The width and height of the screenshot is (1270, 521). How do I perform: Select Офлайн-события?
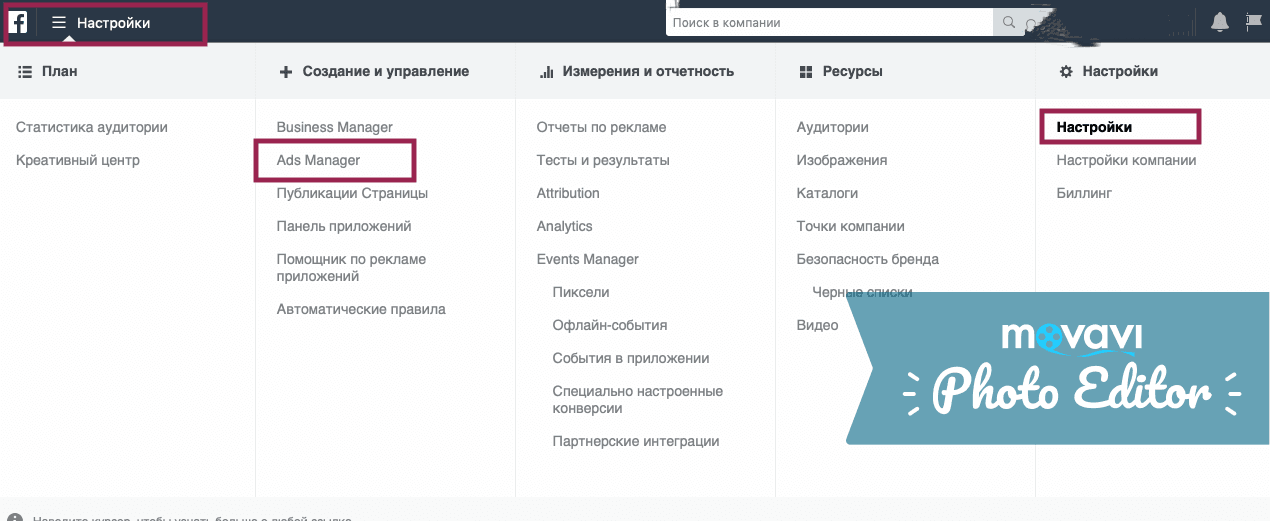click(610, 325)
